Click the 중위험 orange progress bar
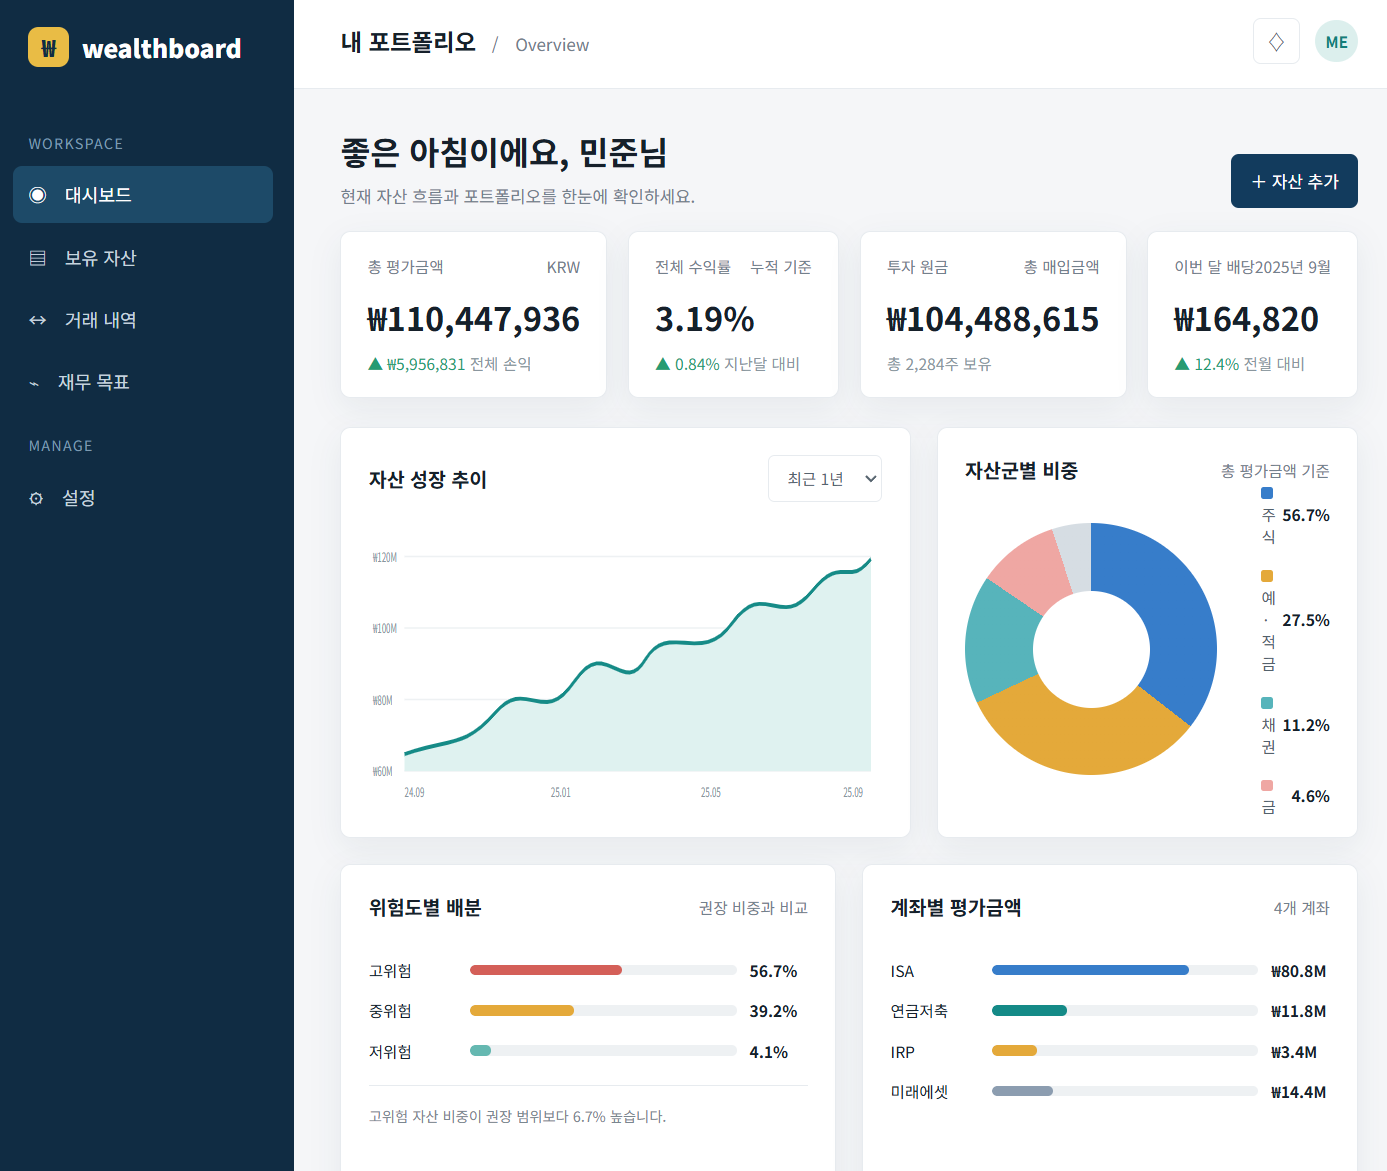1387x1171 pixels. pyautogui.click(x=522, y=1011)
